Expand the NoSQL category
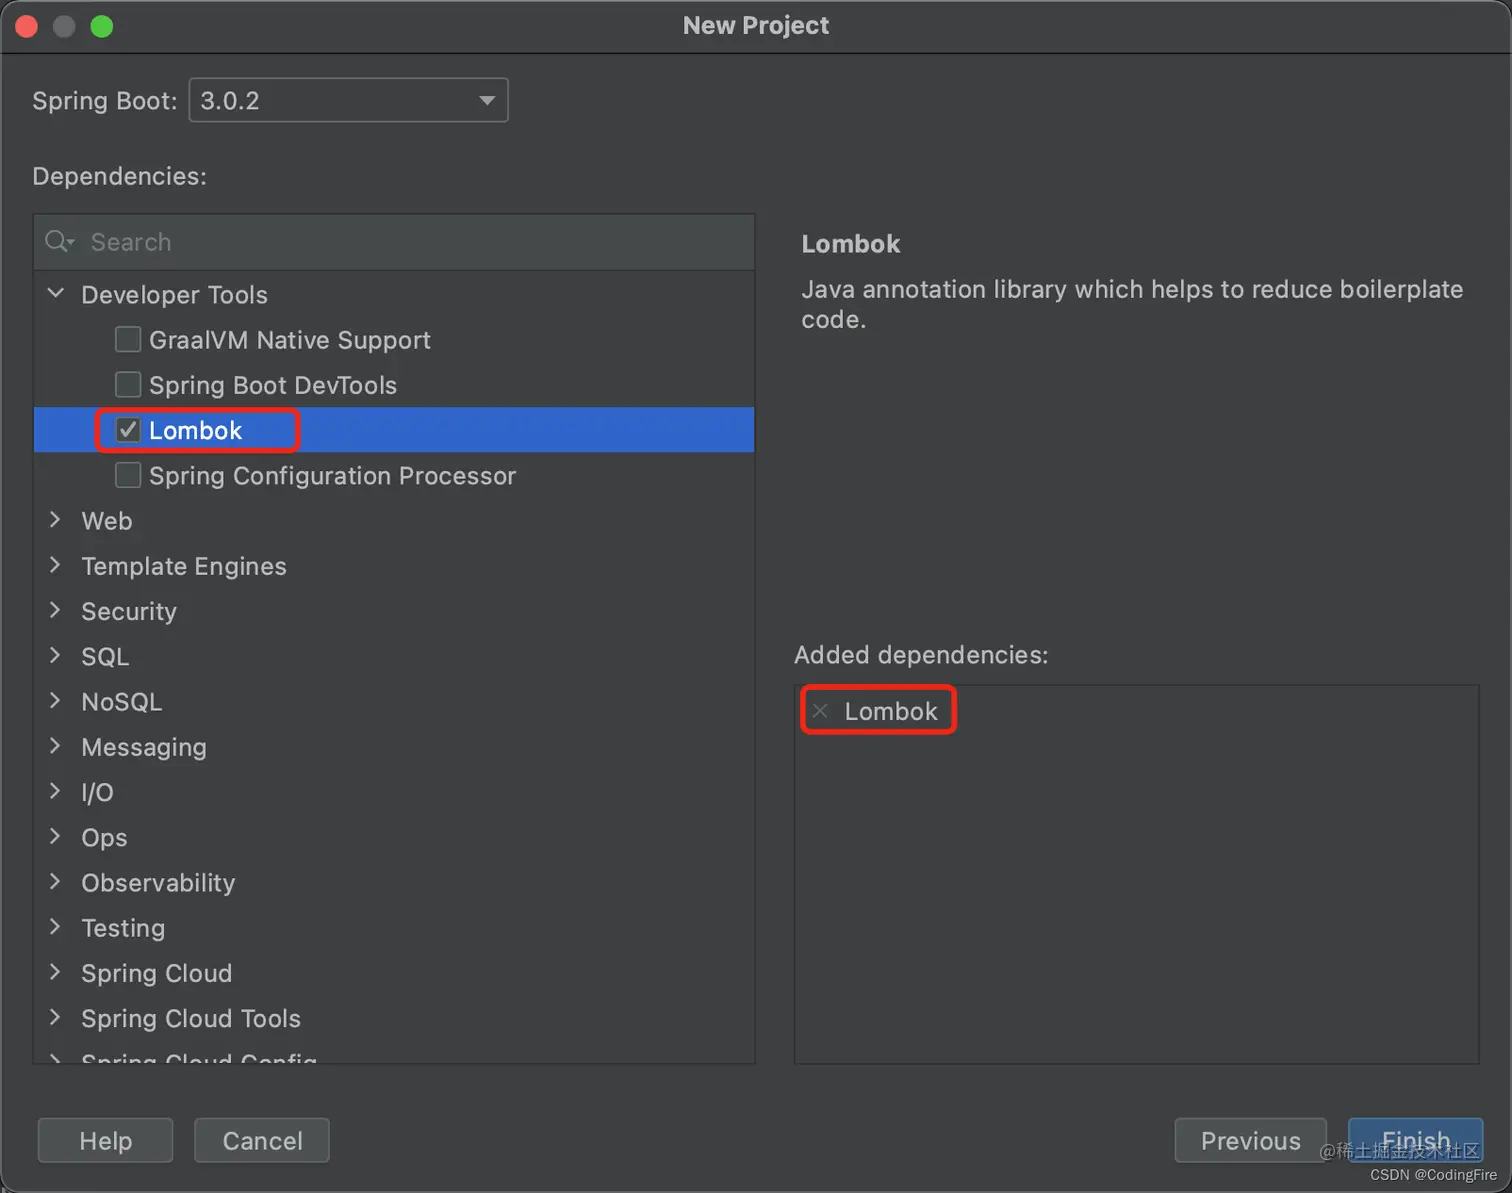Screen dimensions: 1512x1193 pyautogui.click(x=56, y=701)
